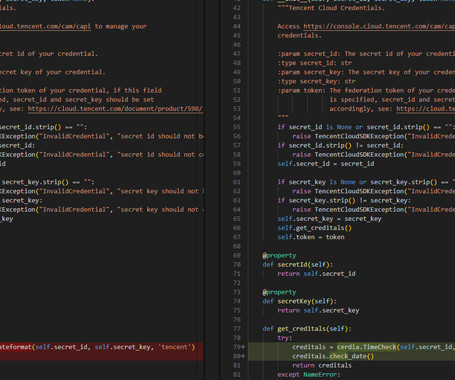This screenshot has height=380, width=455.
Task: Click the added-line marker 79+ in gutter
Action: coord(239,347)
